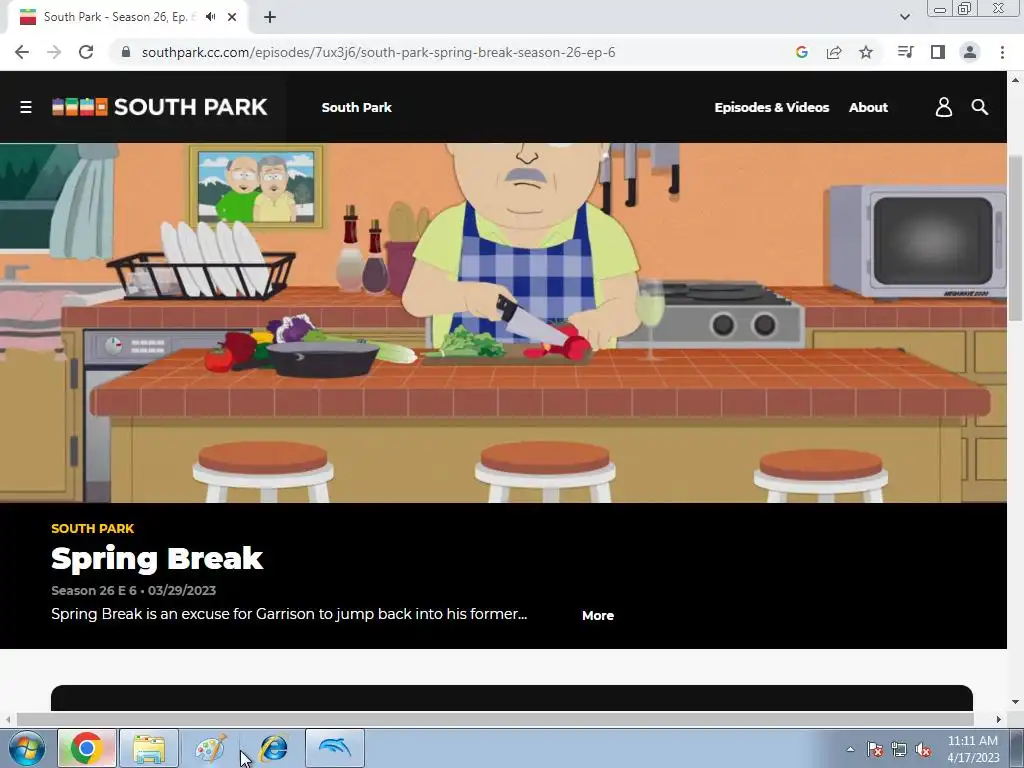Click the browser forward arrow
Viewport: 1024px width, 768px height.
pyautogui.click(x=54, y=52)
